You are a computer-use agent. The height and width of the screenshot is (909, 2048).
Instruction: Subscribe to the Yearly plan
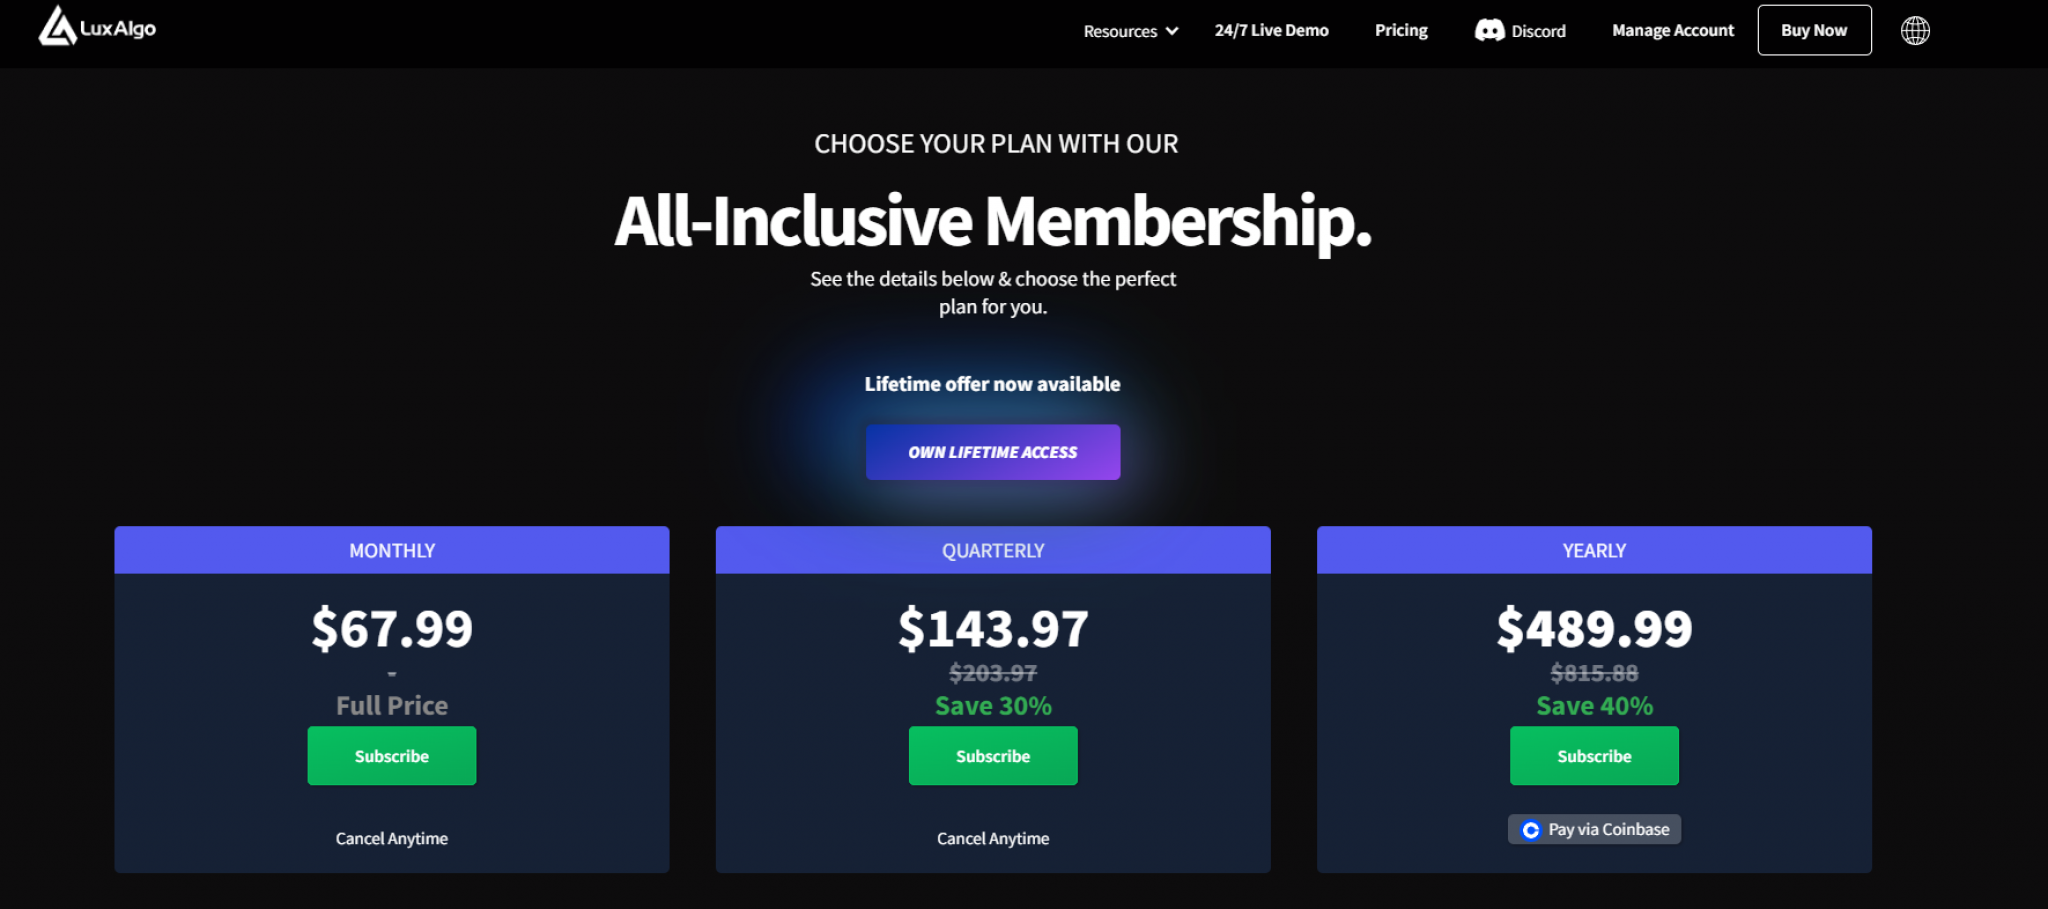[x=1593, y=755]
